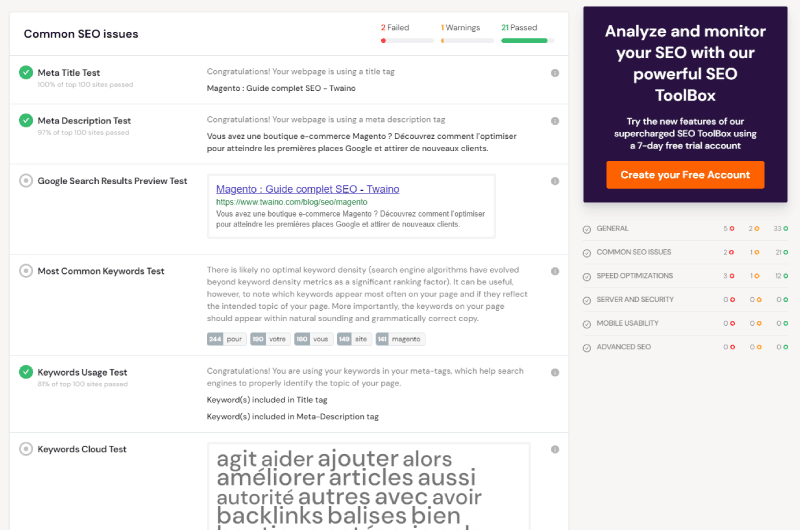The height and width of the screenshot is (530, 800).
Task: Click the 'pour' keyword tag
Action: click(227, 339)
